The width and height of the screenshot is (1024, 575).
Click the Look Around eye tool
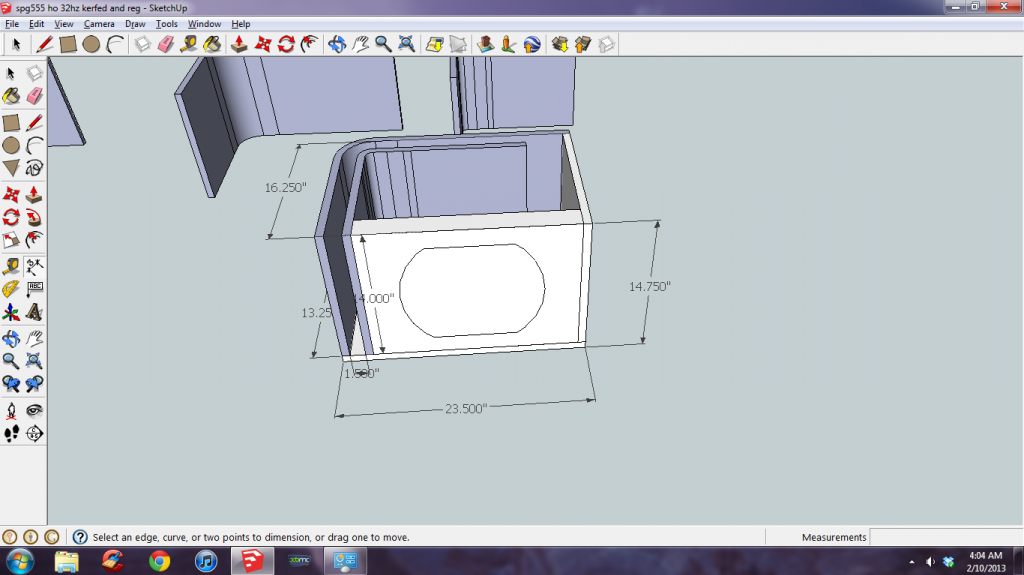[35, 409]
